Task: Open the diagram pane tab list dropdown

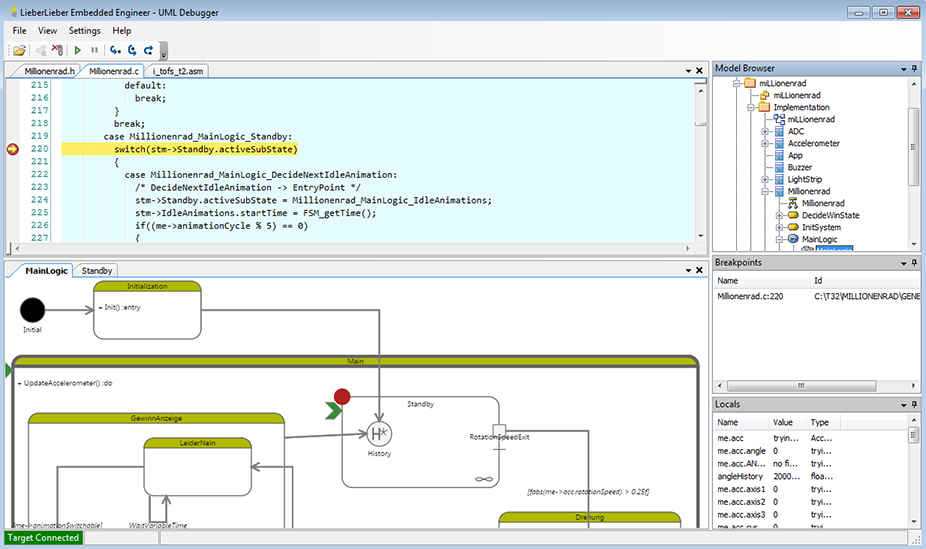Action: coord(688,270)
